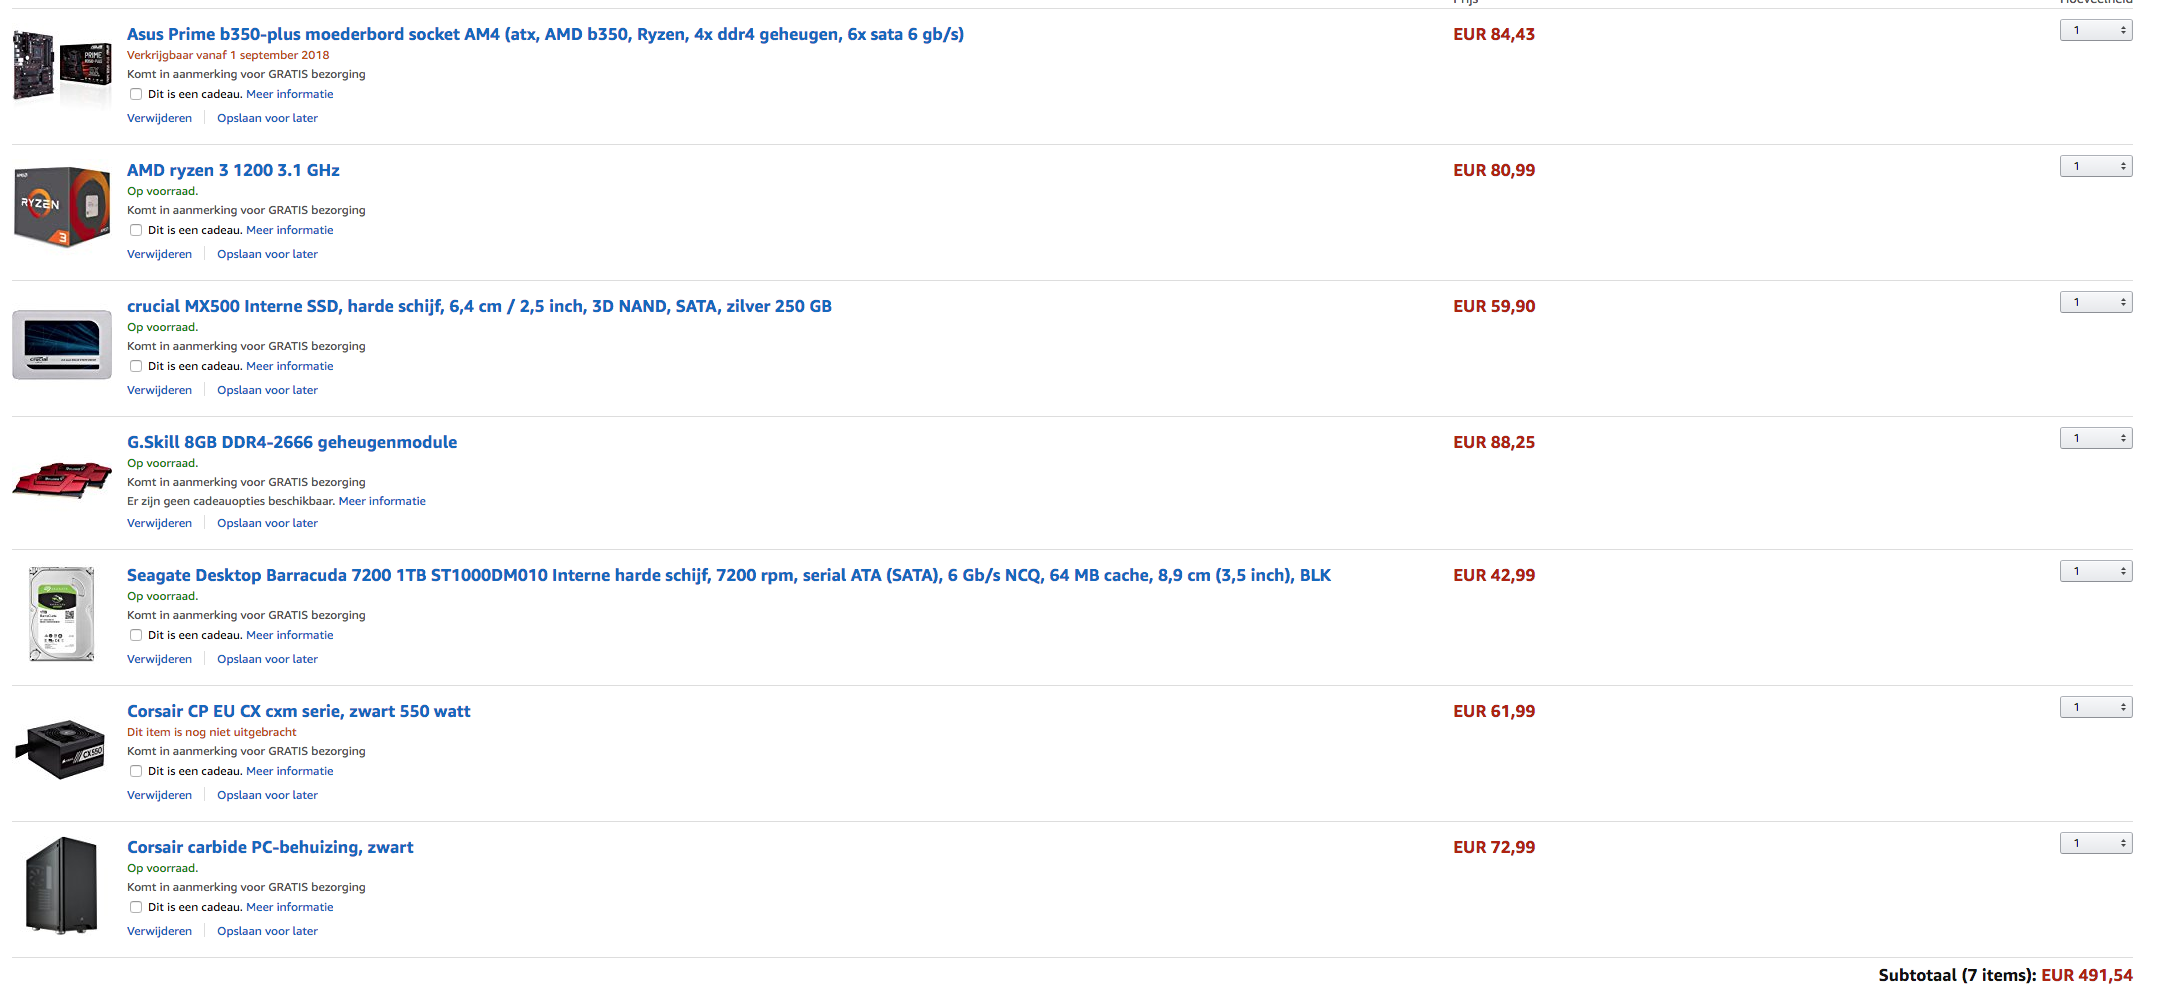The width and height of the screenshot is (2168, 999).
Task: Click the G.Skill red memory module image
Action: point(62,478)
